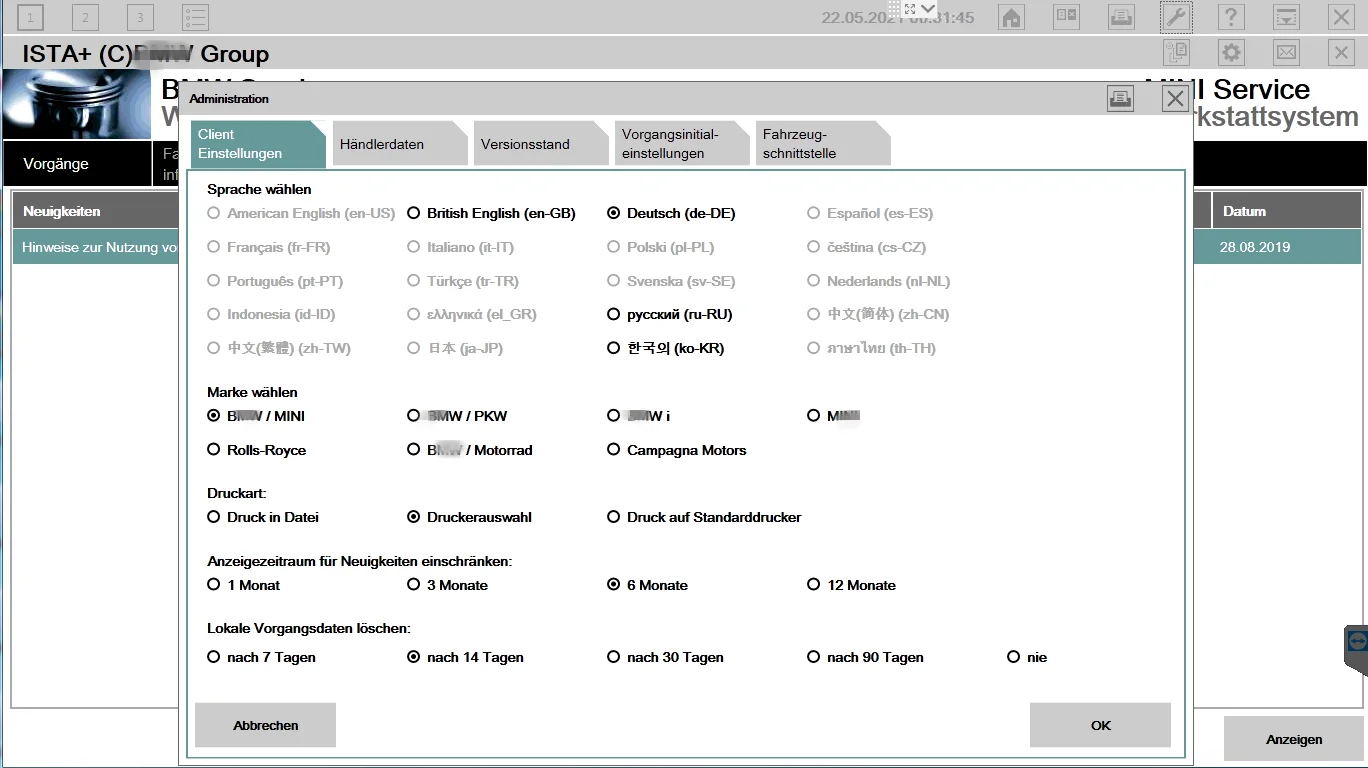Screen dimensions: 1368x768
Task: Click the fullscreen icon at top center
Action: click(x=909, y=9)
